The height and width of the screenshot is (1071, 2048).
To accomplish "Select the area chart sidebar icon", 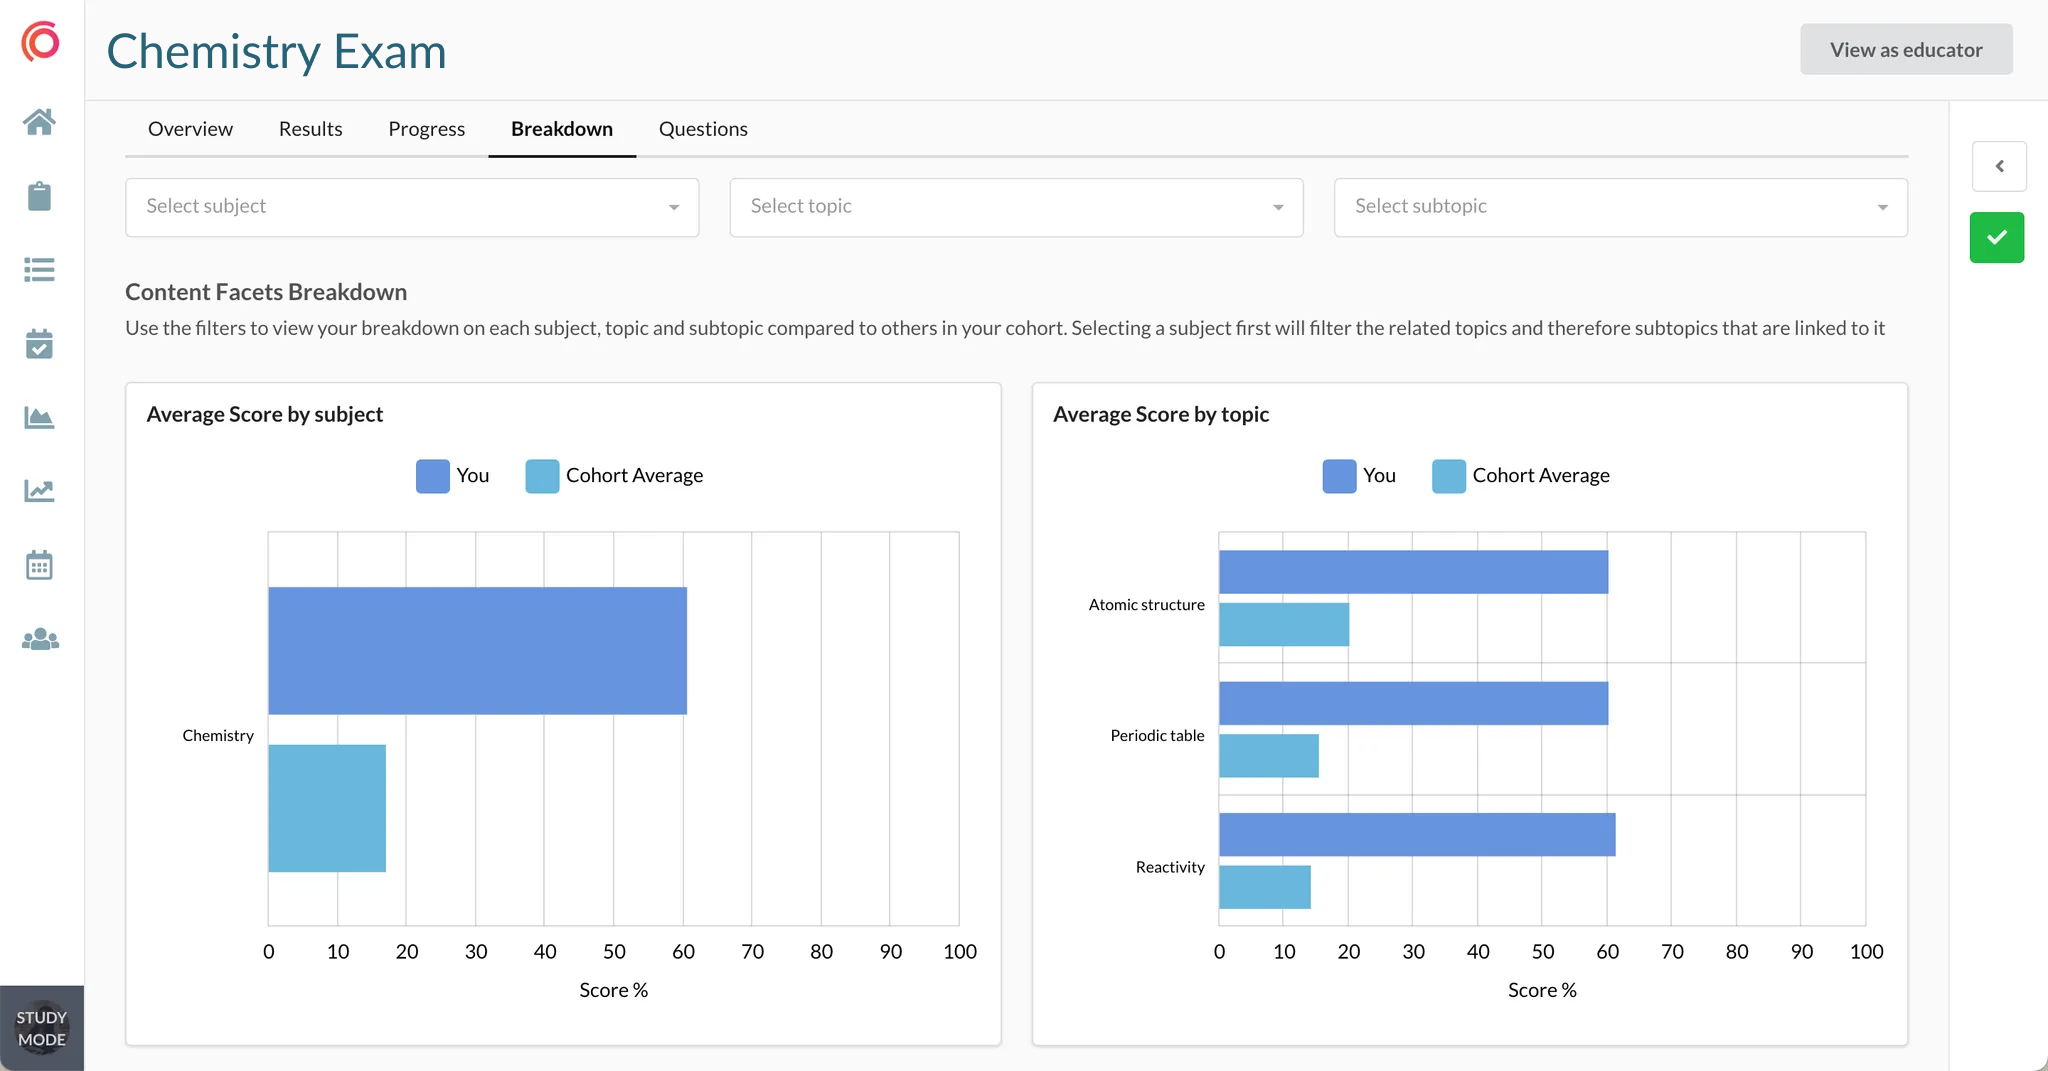I will (39, 418).
